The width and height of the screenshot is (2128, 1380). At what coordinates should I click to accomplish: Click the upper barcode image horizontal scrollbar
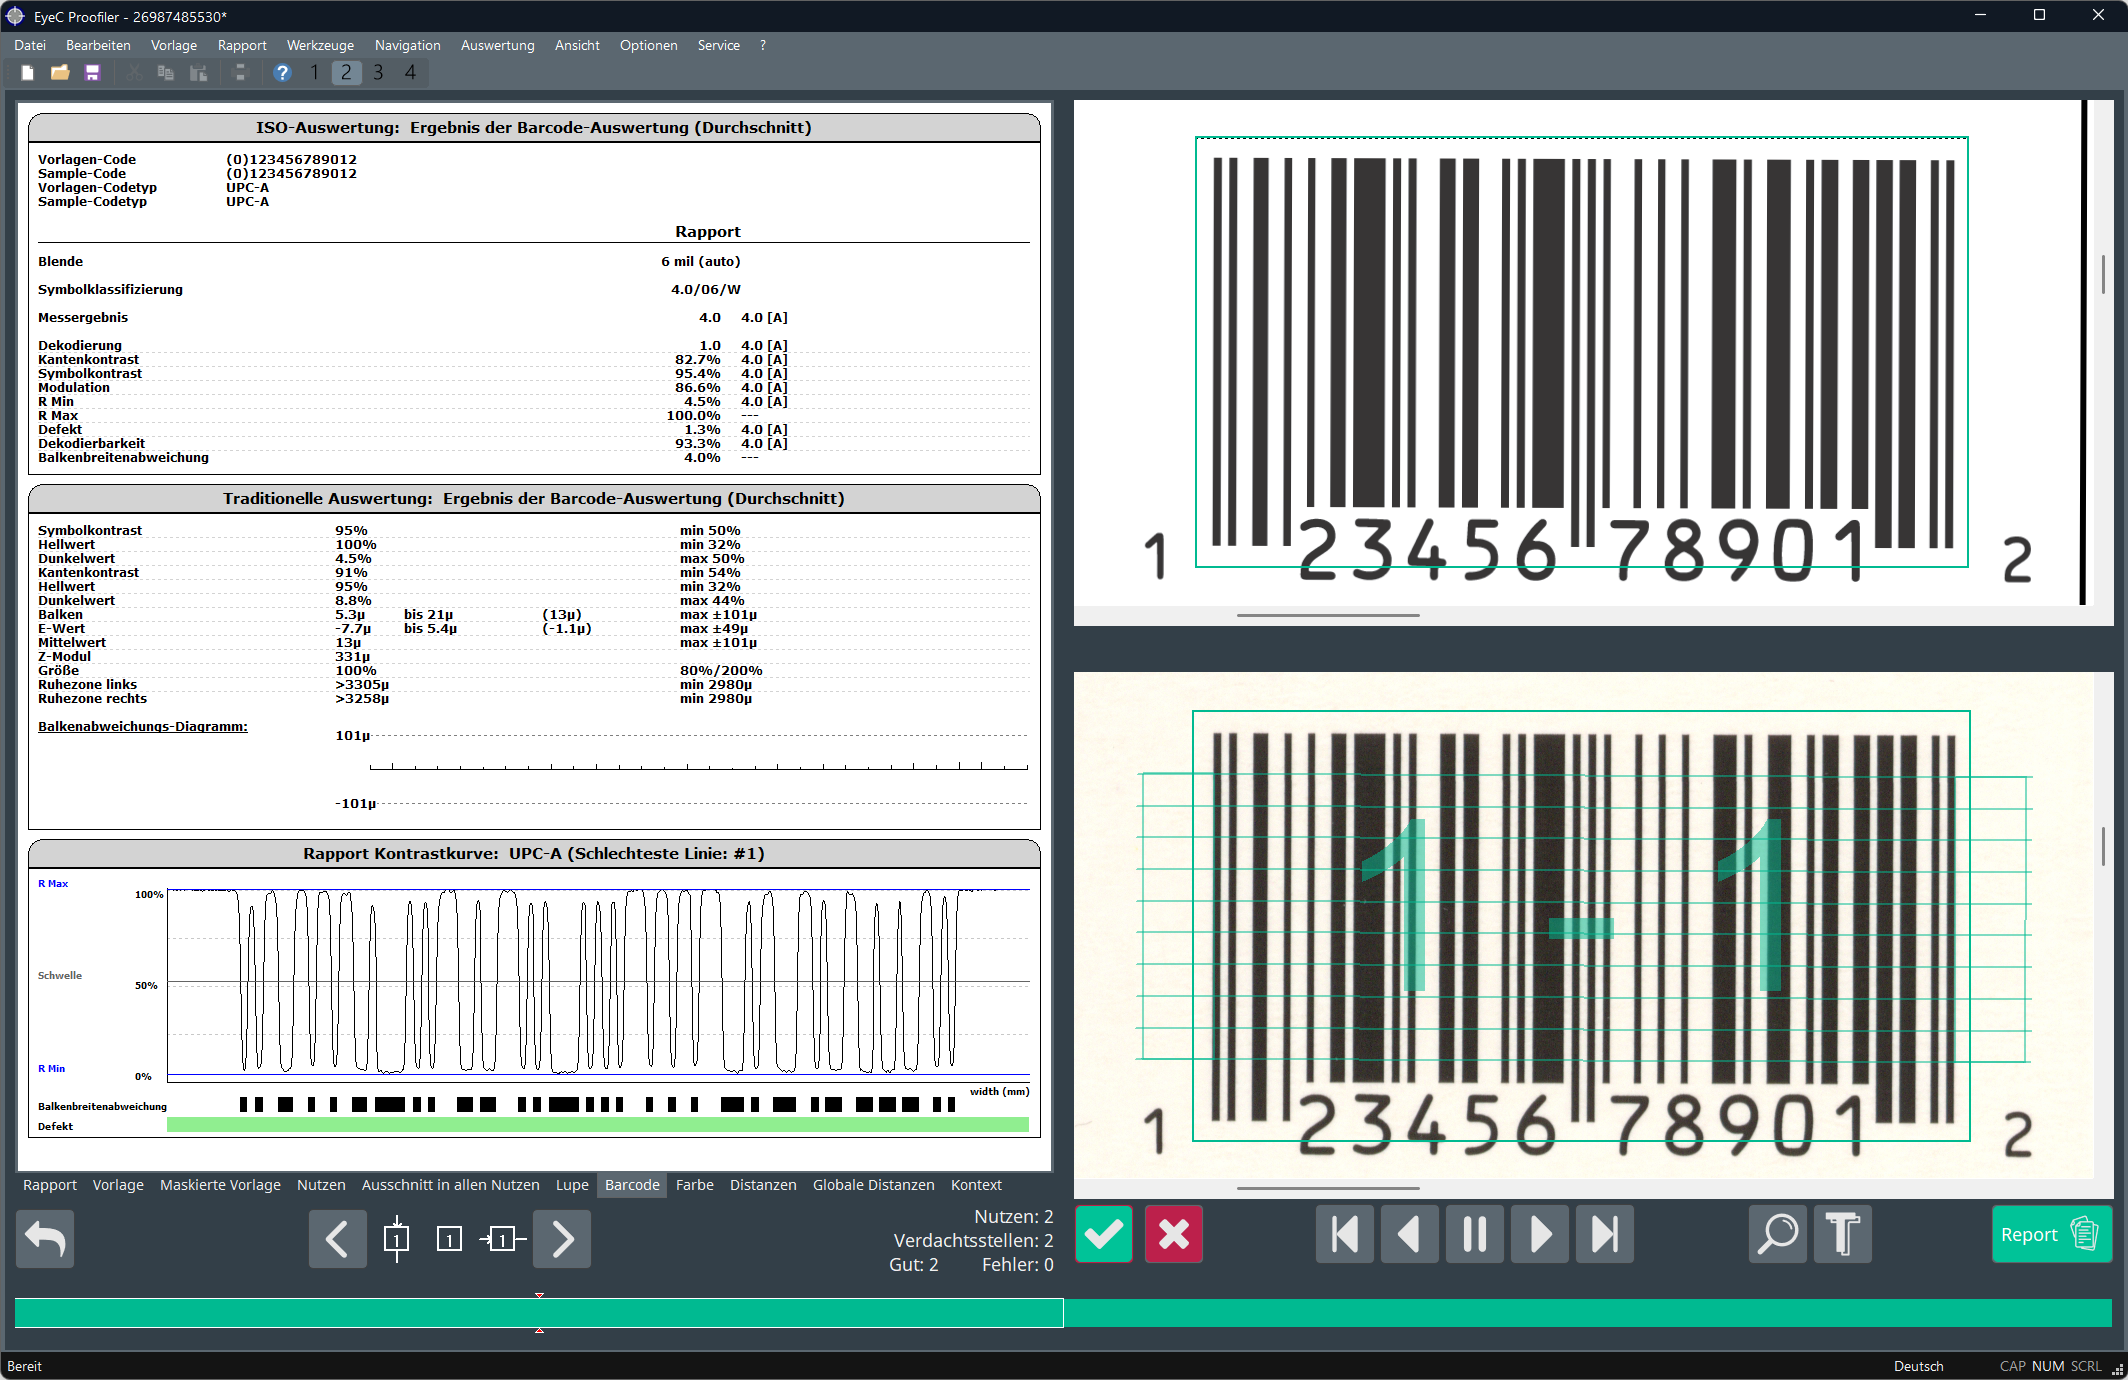point(1328,615)
